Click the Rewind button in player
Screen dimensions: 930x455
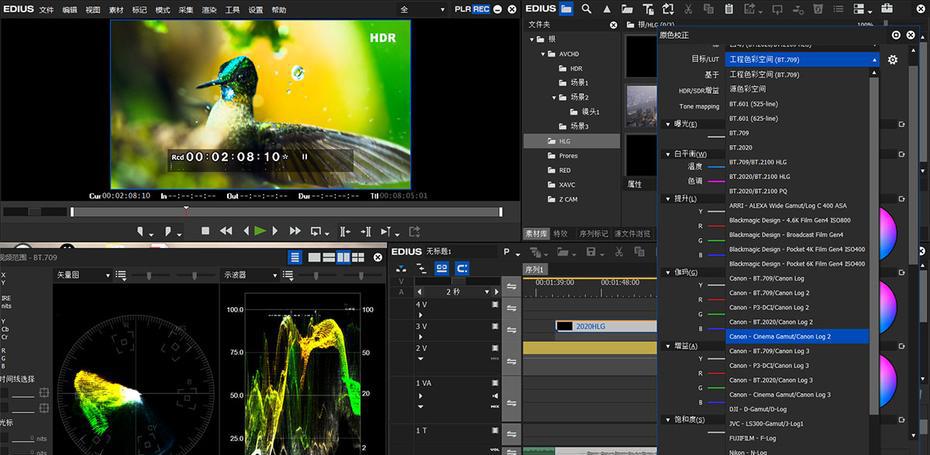point(226,231)
